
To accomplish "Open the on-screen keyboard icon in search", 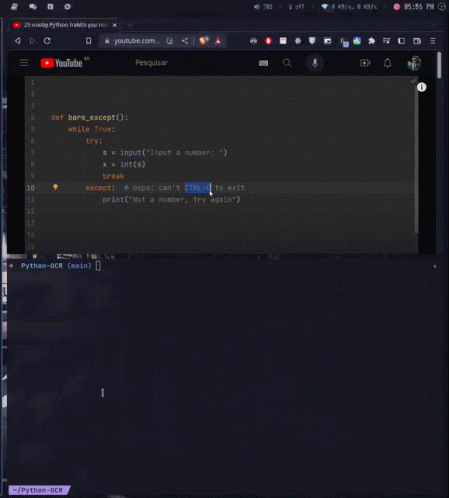I will [263, 63].
